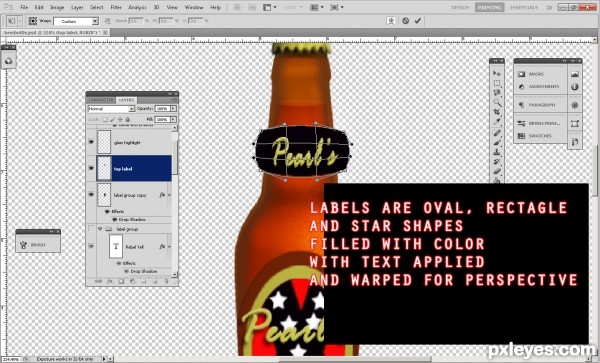Image resolution: width=600 pixels, height=363 pixels.
Task: Select the Crop tool
Action: (x=497, y=112)
